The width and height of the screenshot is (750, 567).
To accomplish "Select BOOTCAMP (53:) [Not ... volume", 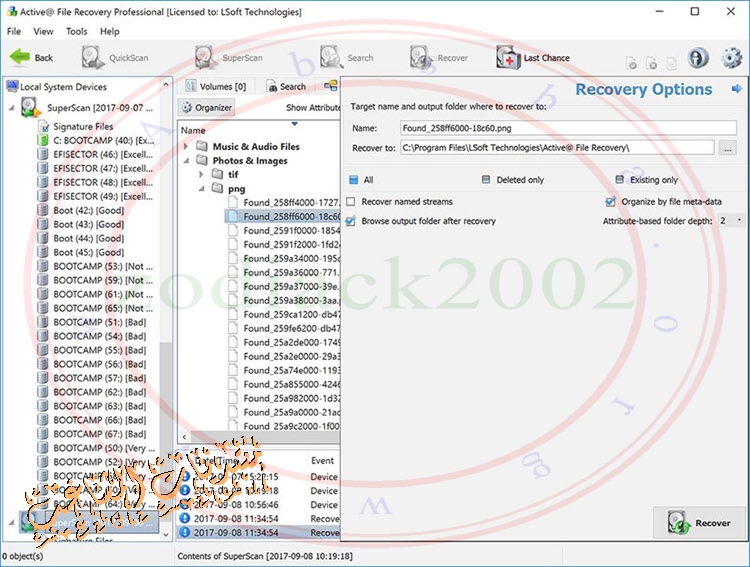I will click(x=96, y=266).
